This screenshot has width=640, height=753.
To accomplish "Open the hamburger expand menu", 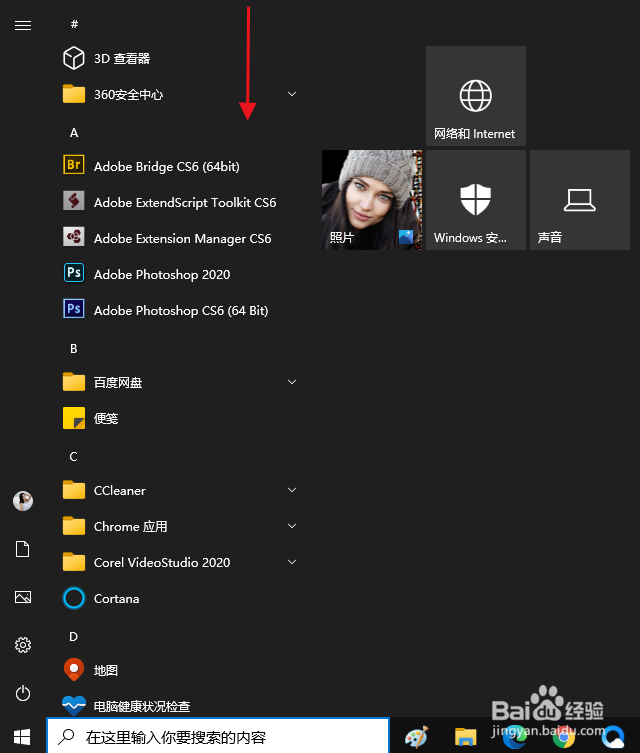I will tap(23, 25).
